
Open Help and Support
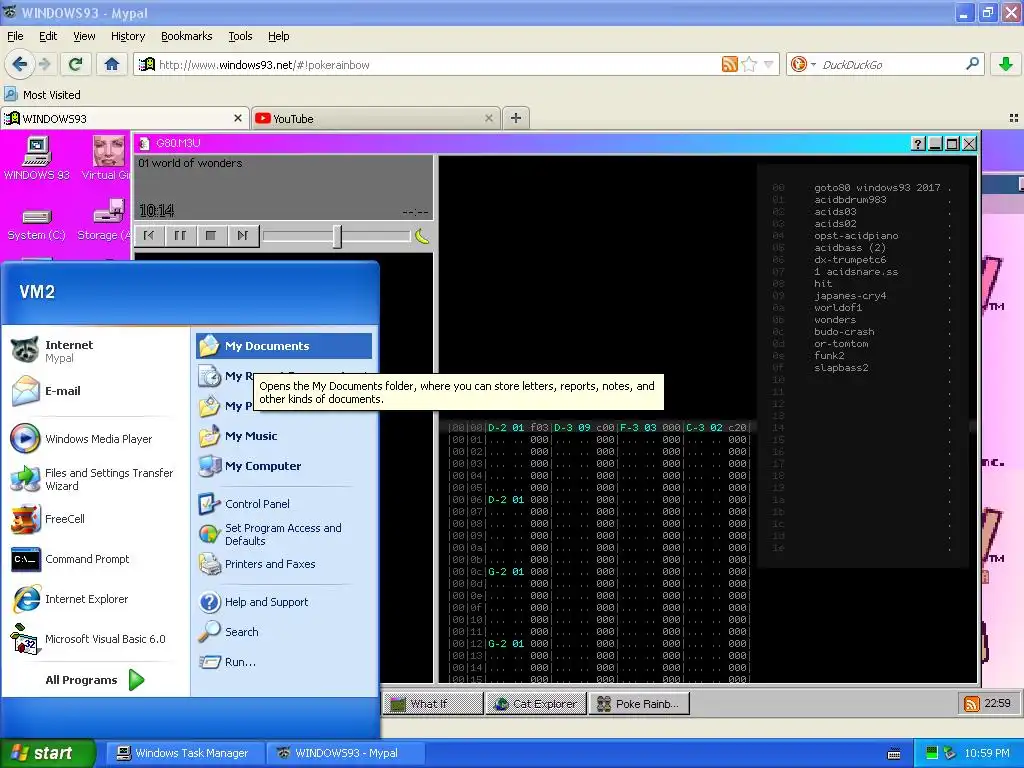[284, 601]
